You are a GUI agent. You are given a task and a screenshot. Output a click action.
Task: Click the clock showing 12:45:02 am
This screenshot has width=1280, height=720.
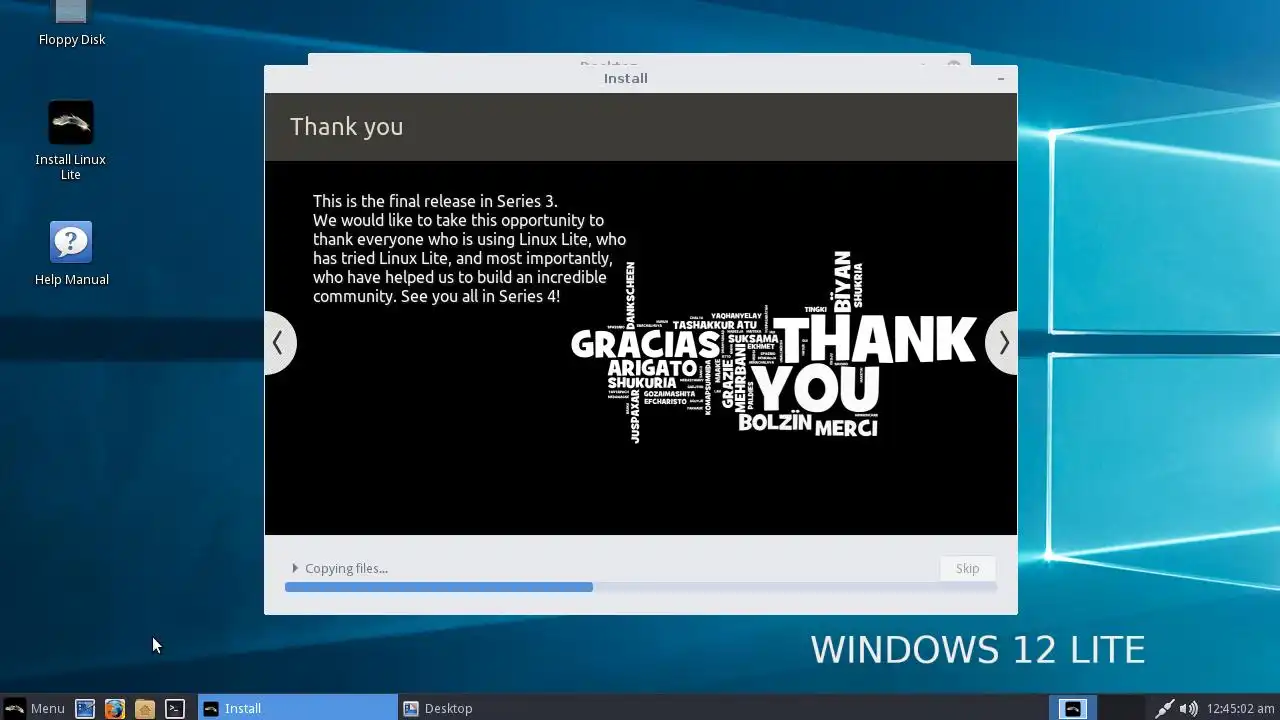click(x=1240, y=708)
